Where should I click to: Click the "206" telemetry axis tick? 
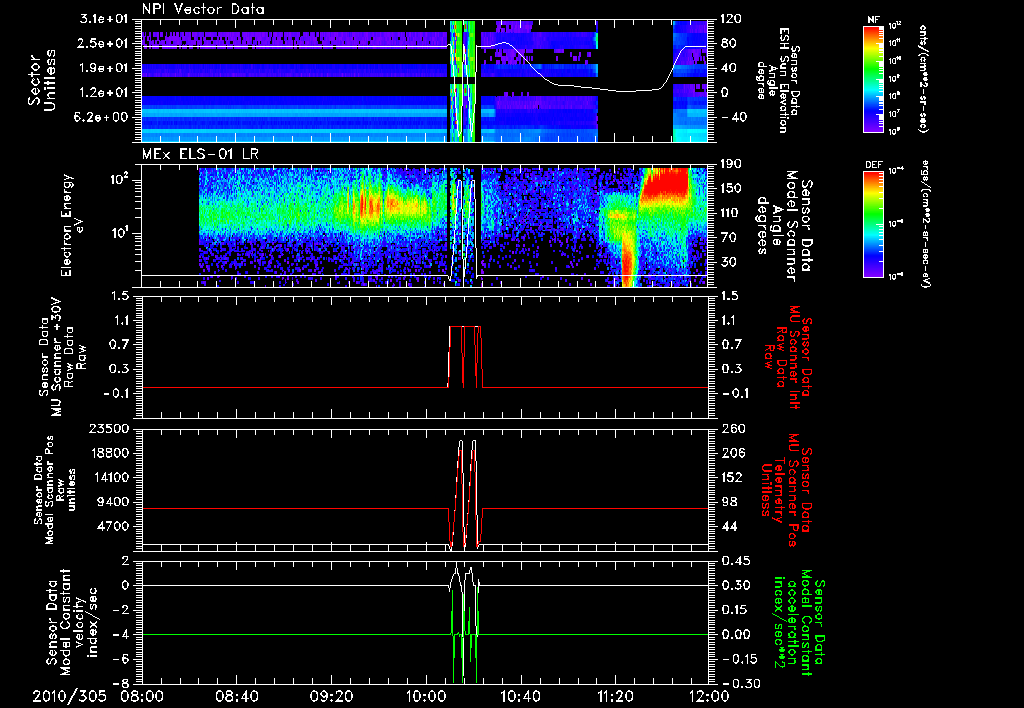[731, 453]
